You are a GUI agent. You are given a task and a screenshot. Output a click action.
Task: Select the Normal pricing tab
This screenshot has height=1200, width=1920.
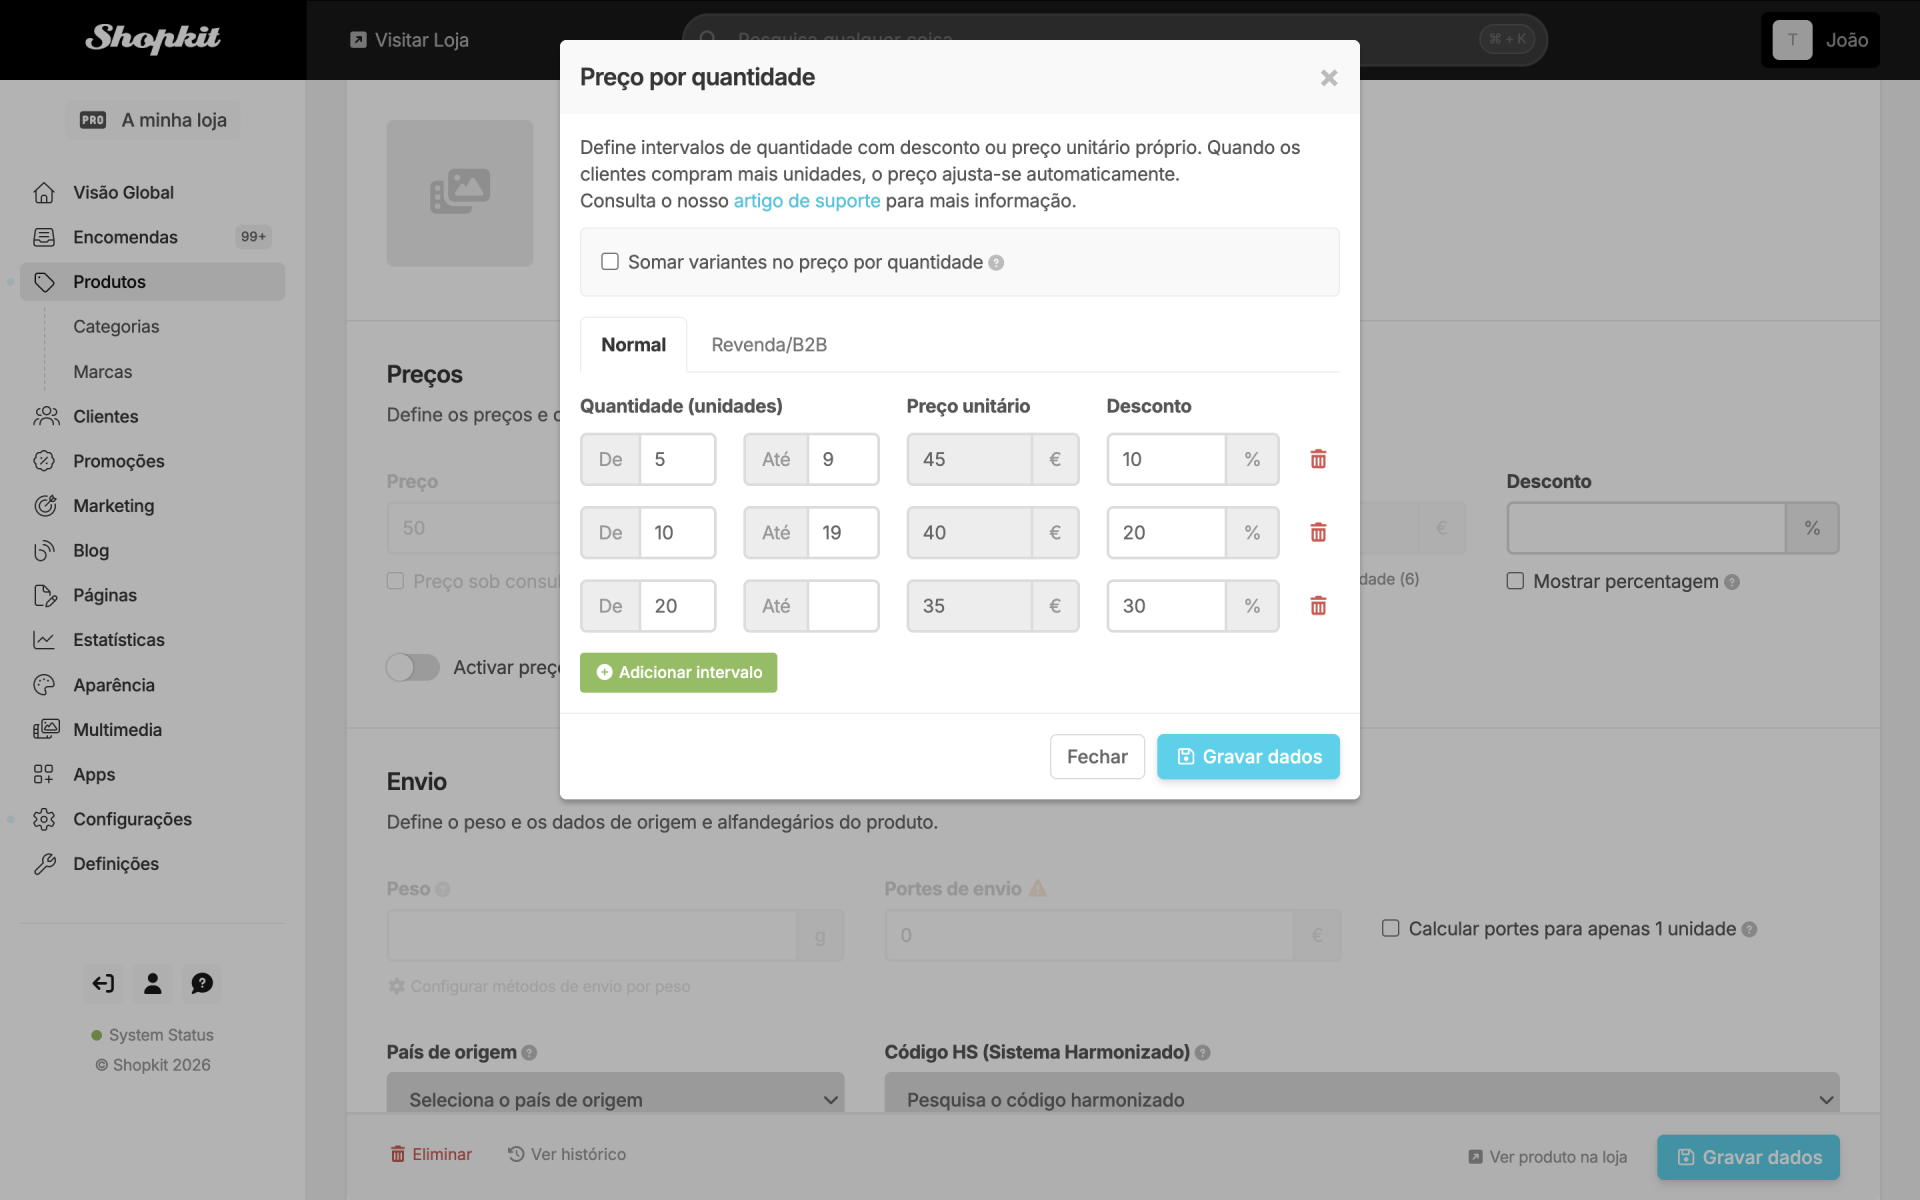pyautogui.click(x=633, y=345)
